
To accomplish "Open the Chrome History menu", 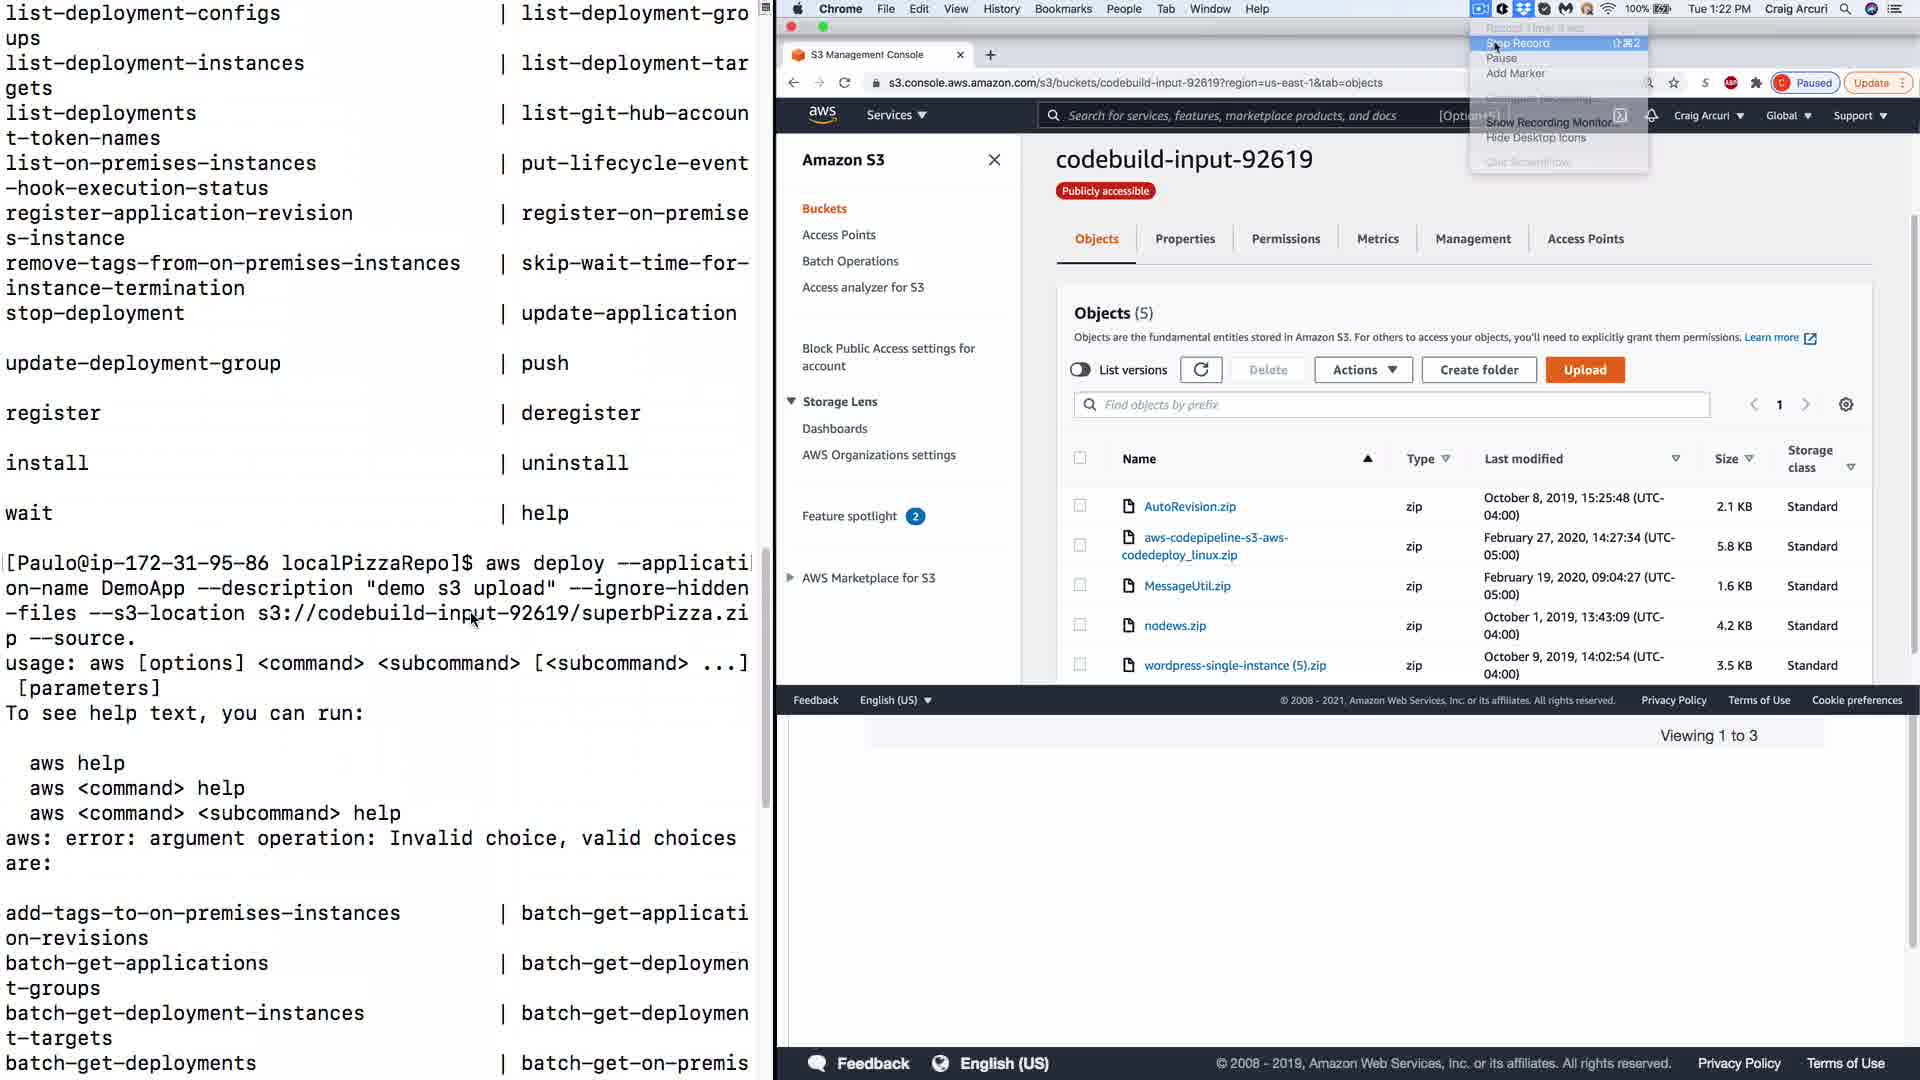I will (1001, 9).
